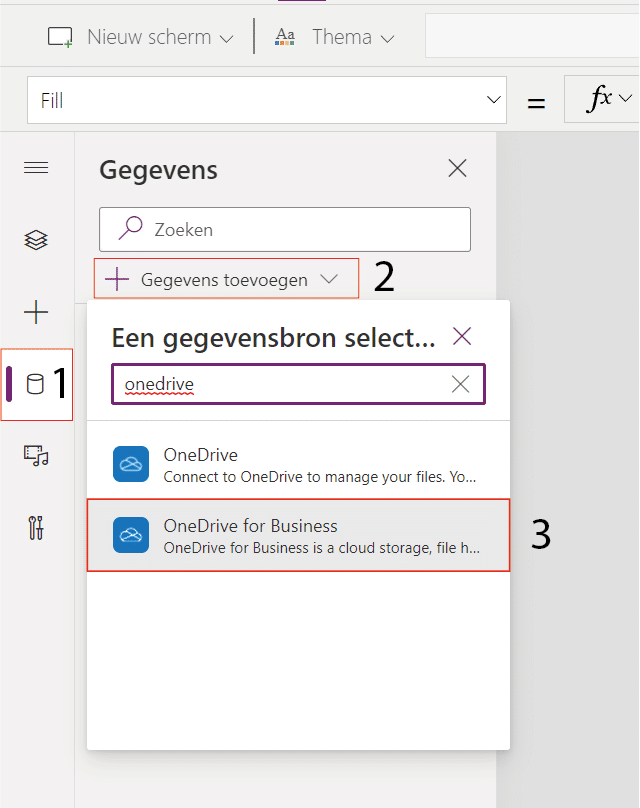Screen dimensions: 640x808
Task: Expand Gegevens toevoegen chevron
Action: click(x=329, y=279)
